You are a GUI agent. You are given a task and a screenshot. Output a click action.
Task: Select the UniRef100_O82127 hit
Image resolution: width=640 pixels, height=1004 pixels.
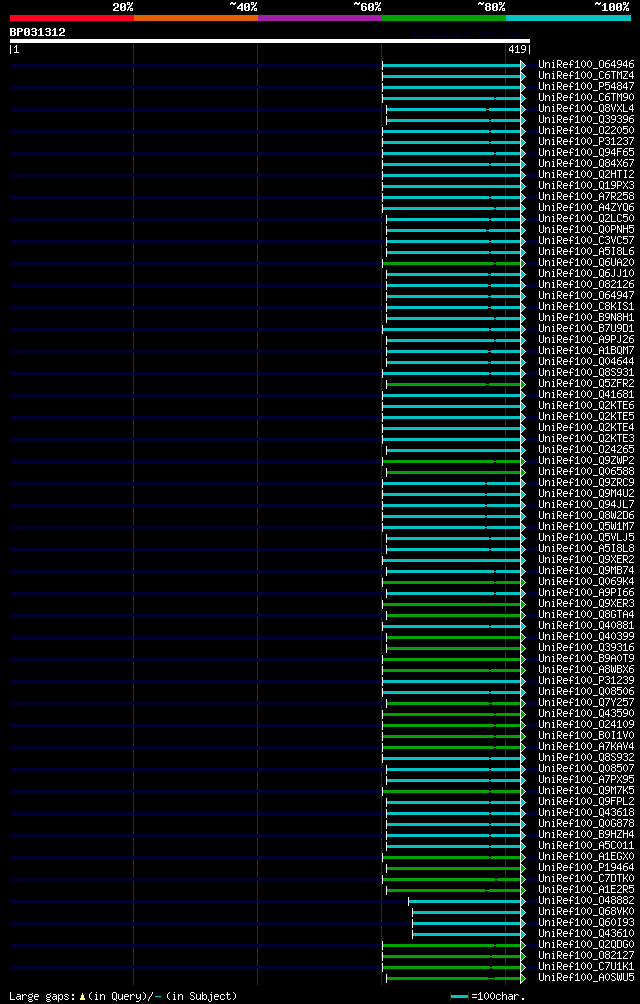[x=586, y=956]
